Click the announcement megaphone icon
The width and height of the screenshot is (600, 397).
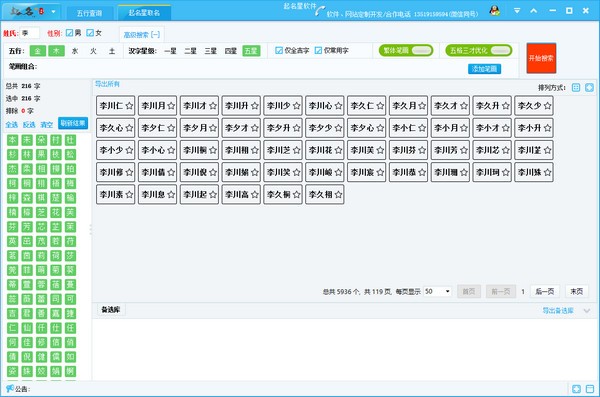pyautogui.click(x=10, y=389)
